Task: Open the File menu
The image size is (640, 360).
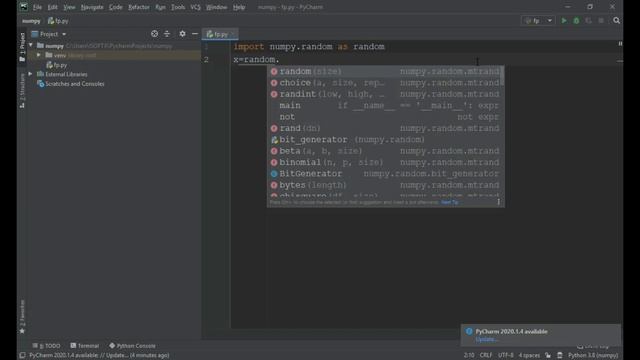Action: click(x=37, y=7)
